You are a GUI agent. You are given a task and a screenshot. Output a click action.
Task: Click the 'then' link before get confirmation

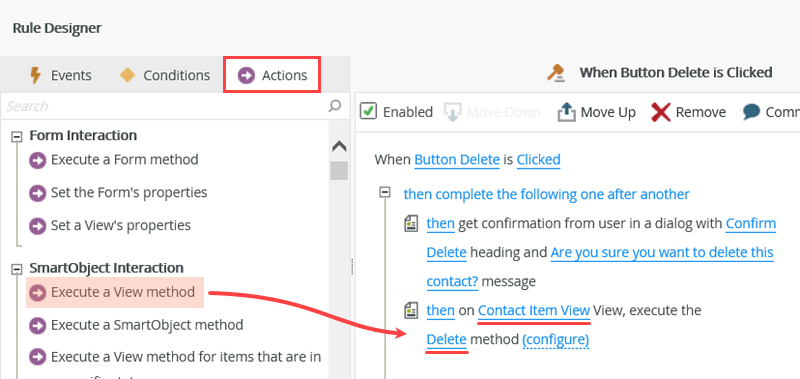pos(440,224)
